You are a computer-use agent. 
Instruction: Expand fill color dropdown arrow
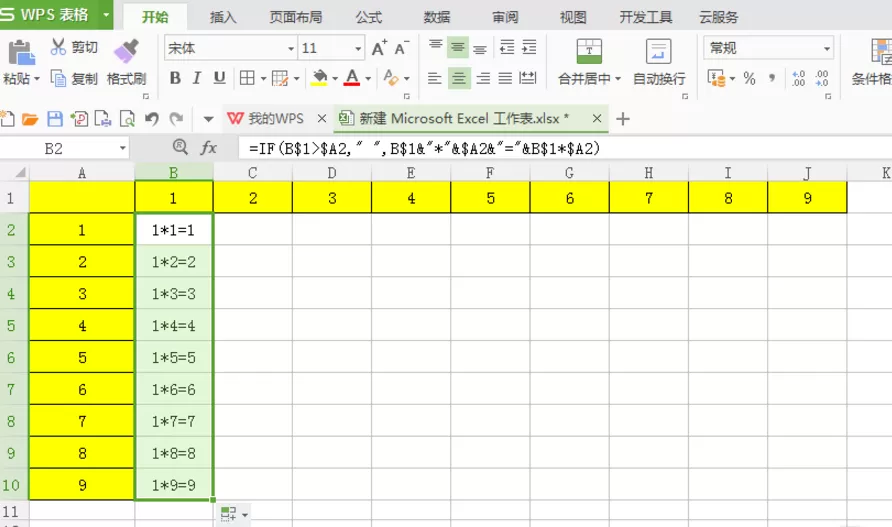[x=334, y=78]
